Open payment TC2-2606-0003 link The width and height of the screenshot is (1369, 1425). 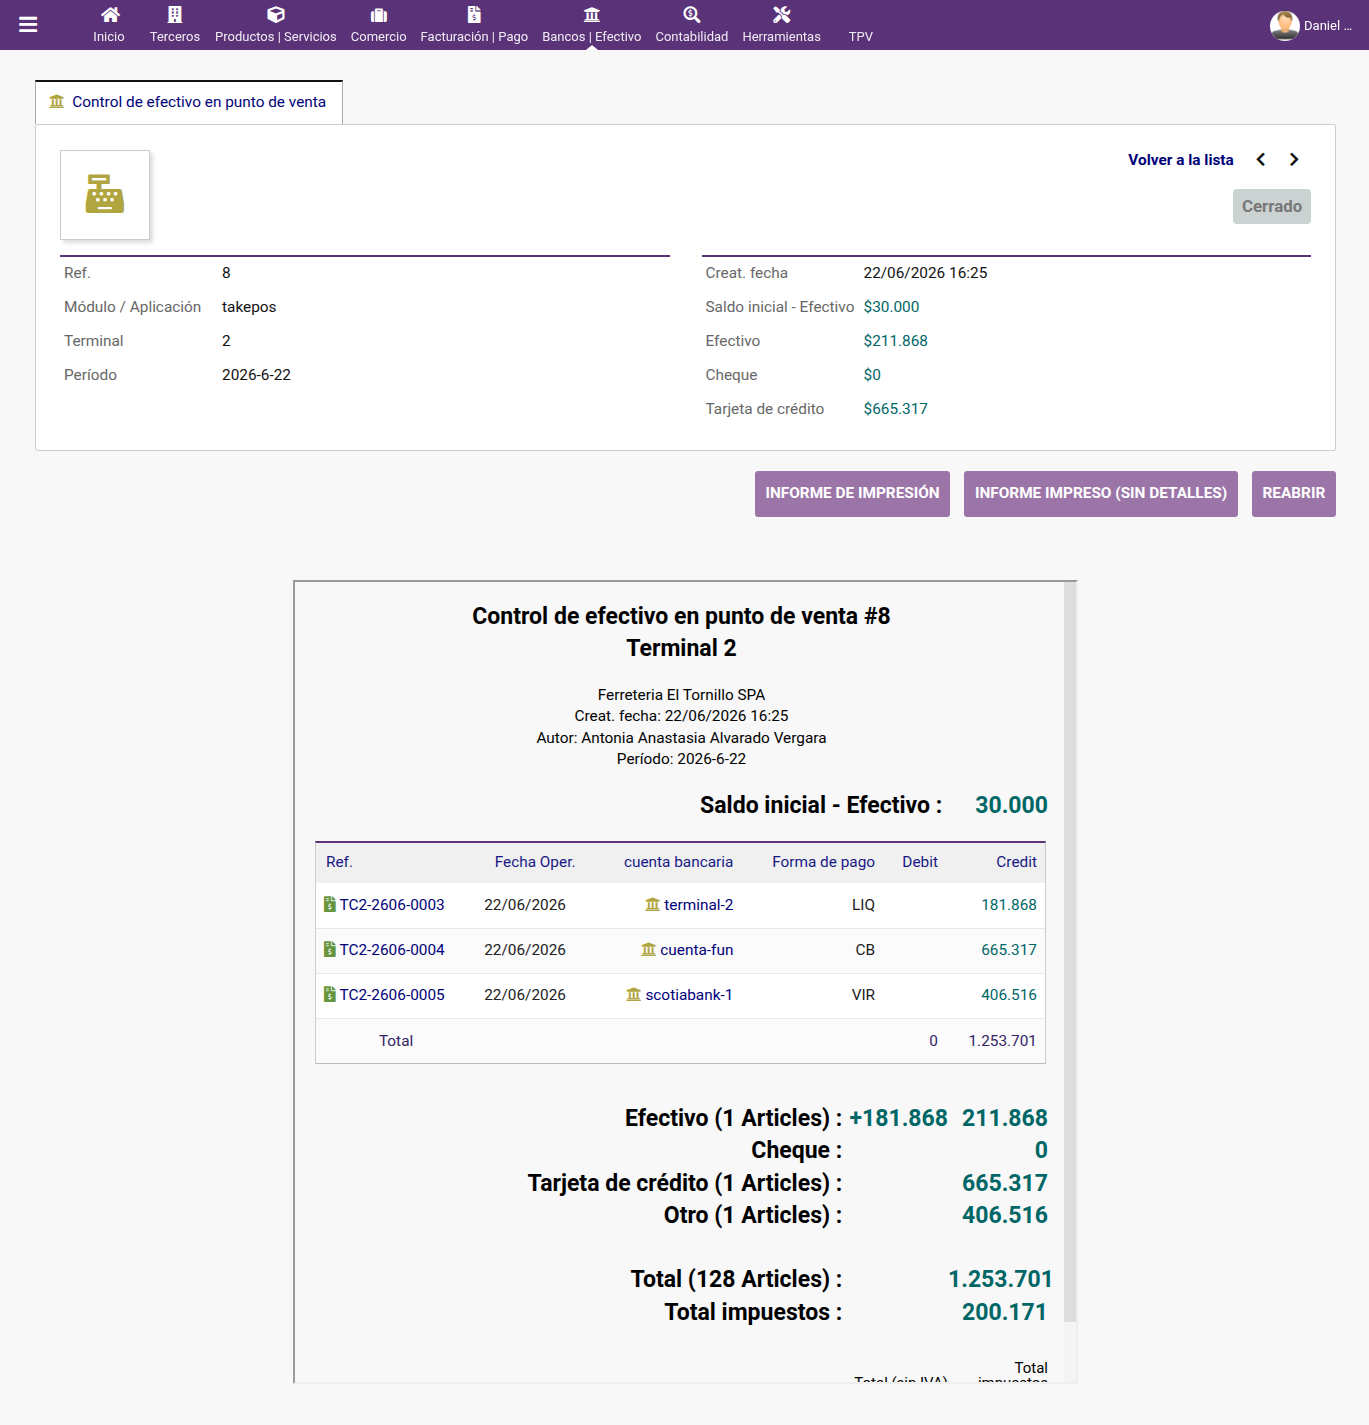tap(392, 905)
